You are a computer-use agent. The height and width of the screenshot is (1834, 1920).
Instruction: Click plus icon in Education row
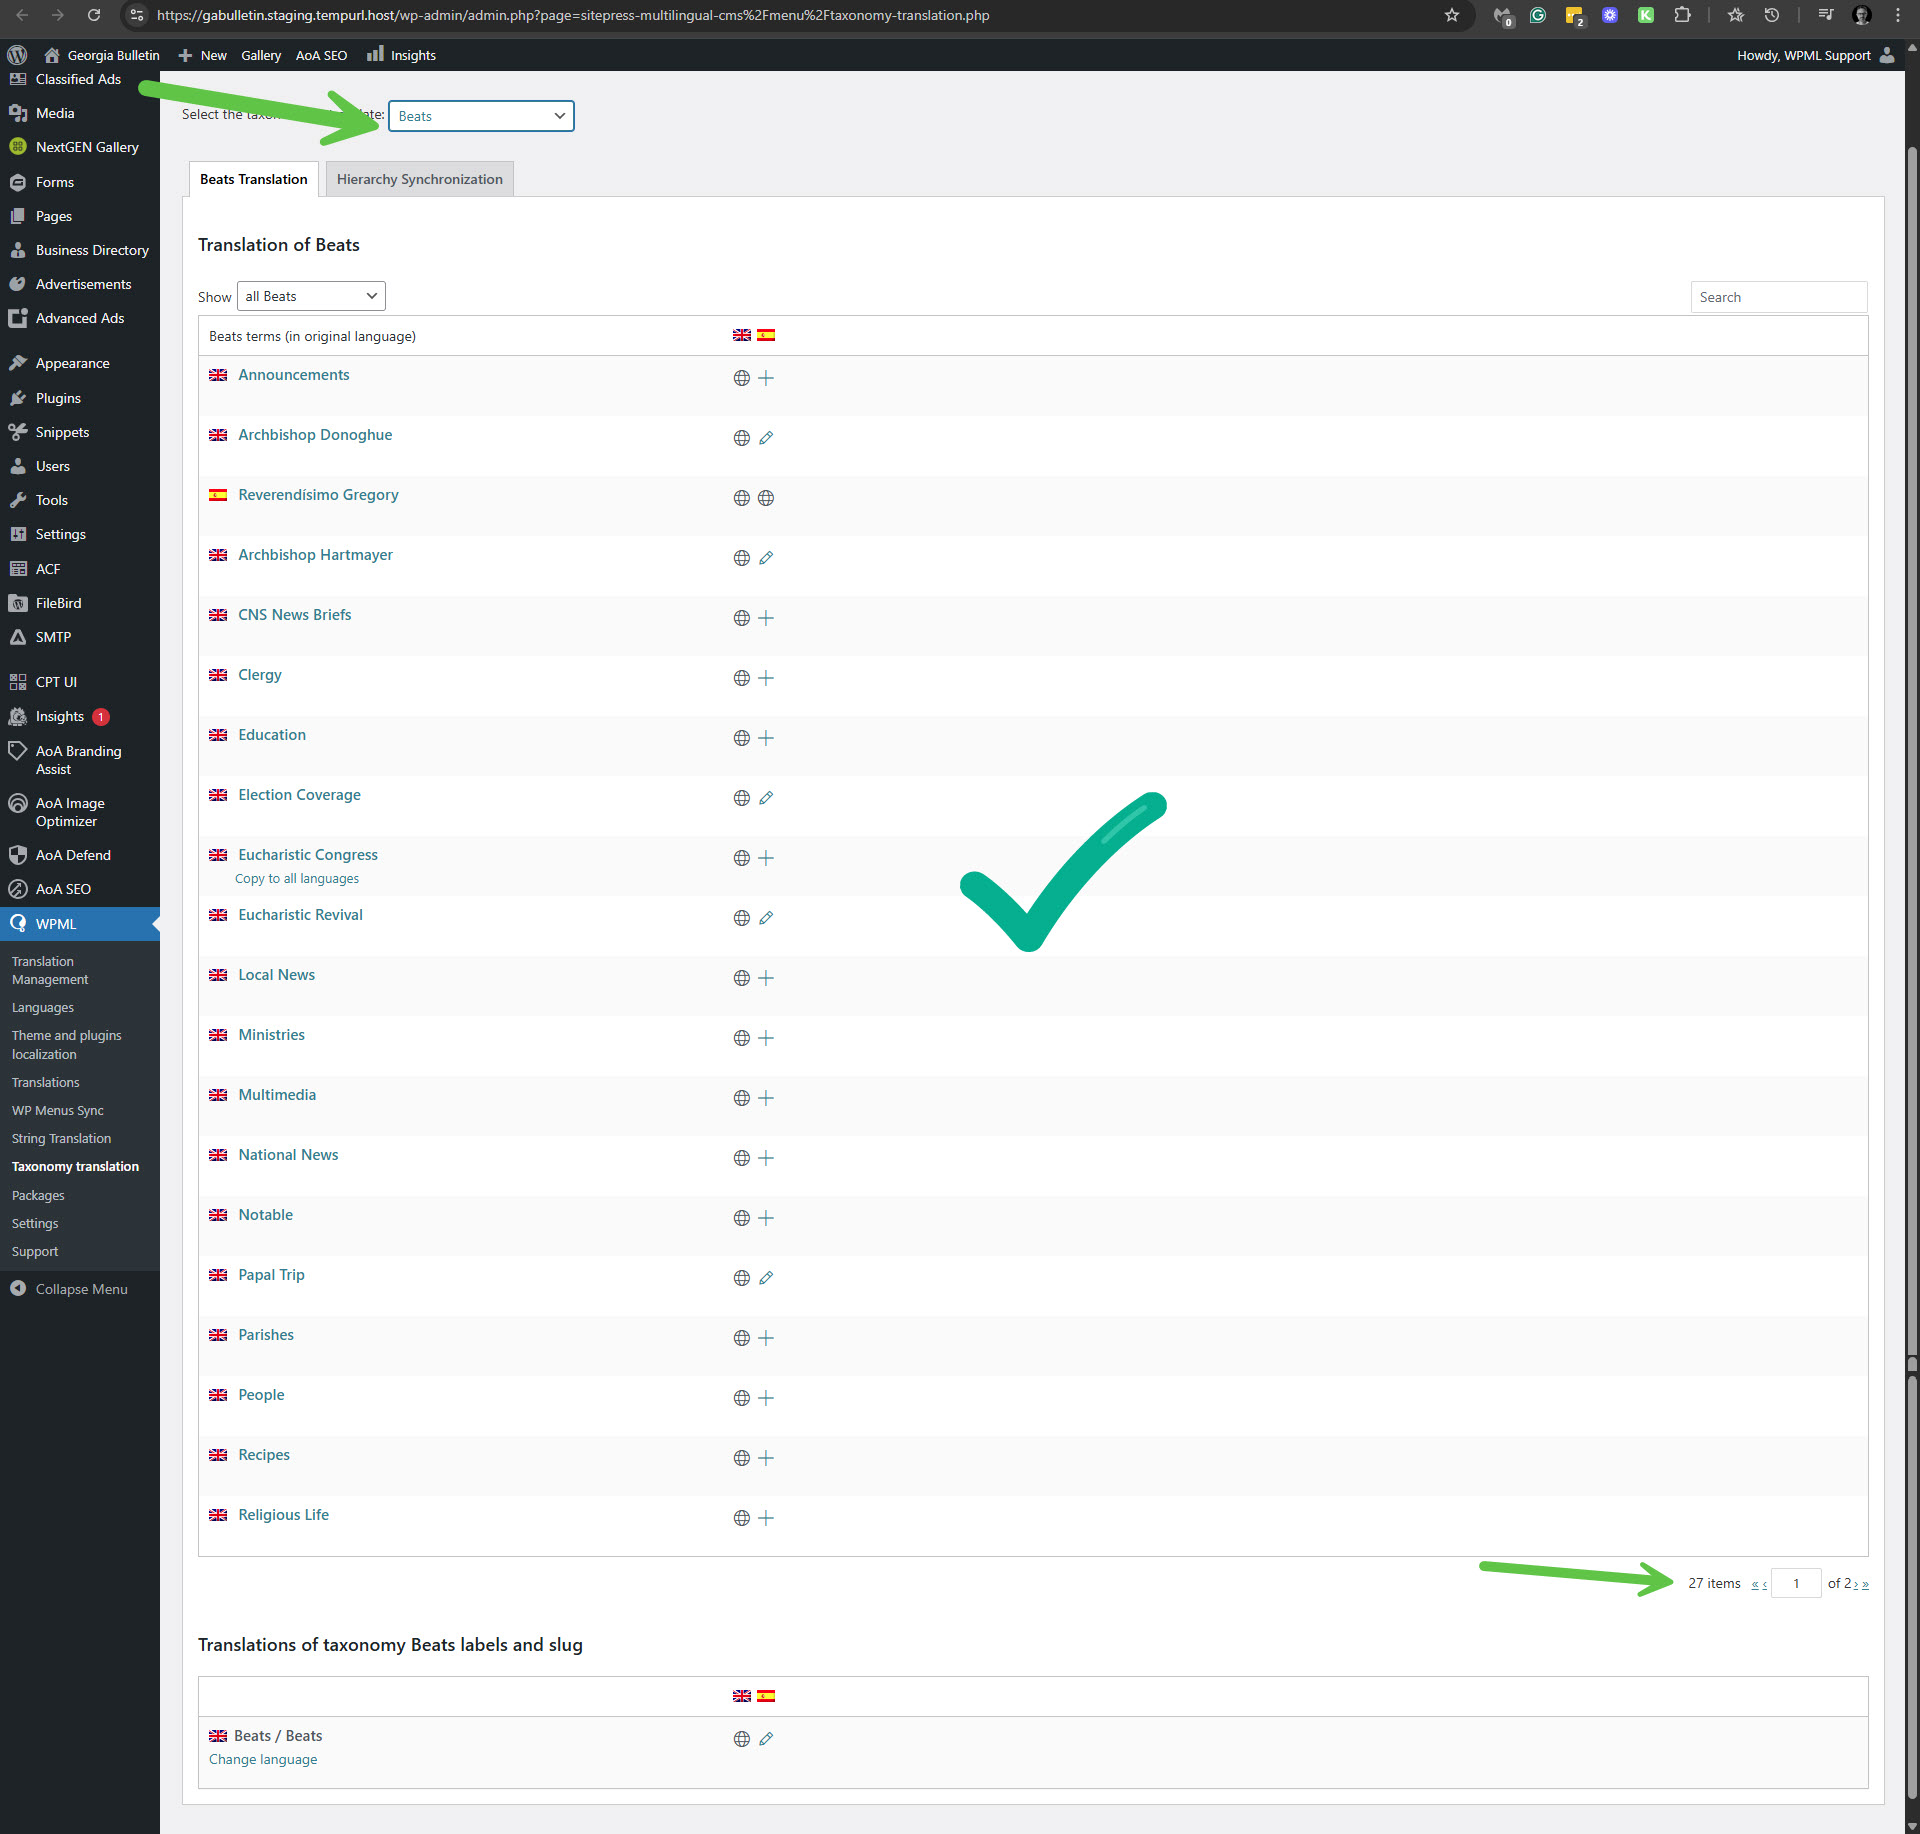pyautogui.click(x=766, y=738)
